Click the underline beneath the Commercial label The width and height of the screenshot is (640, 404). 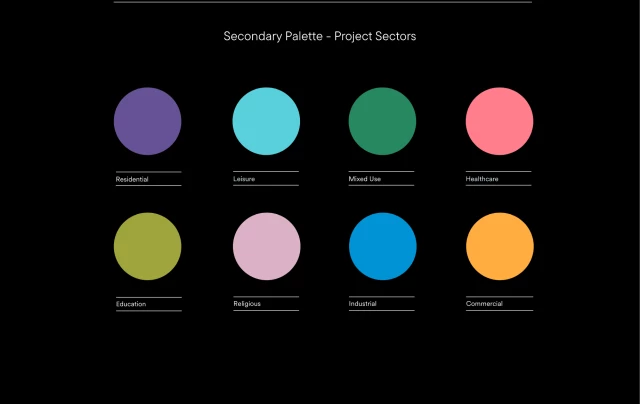click(x=499, y=311)
